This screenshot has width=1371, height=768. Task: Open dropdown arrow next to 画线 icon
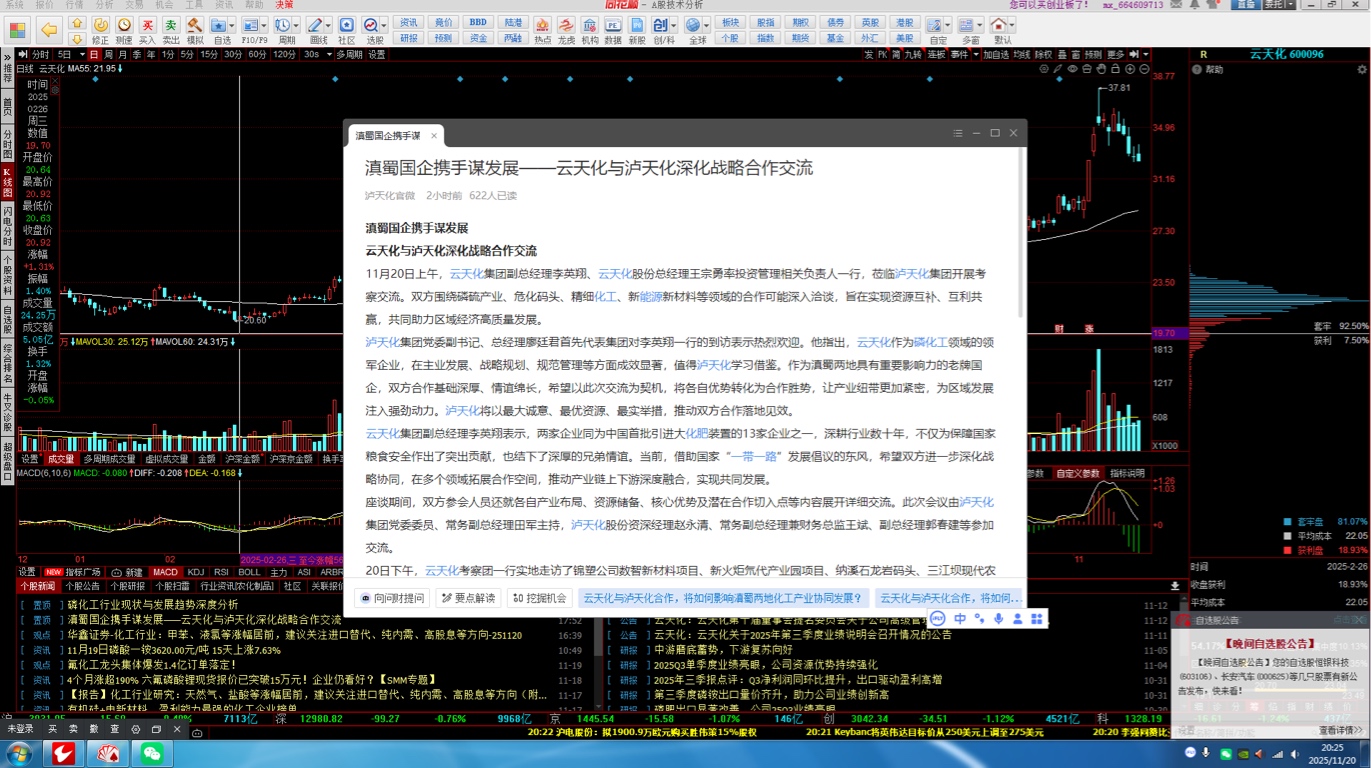tap(328, 24)
